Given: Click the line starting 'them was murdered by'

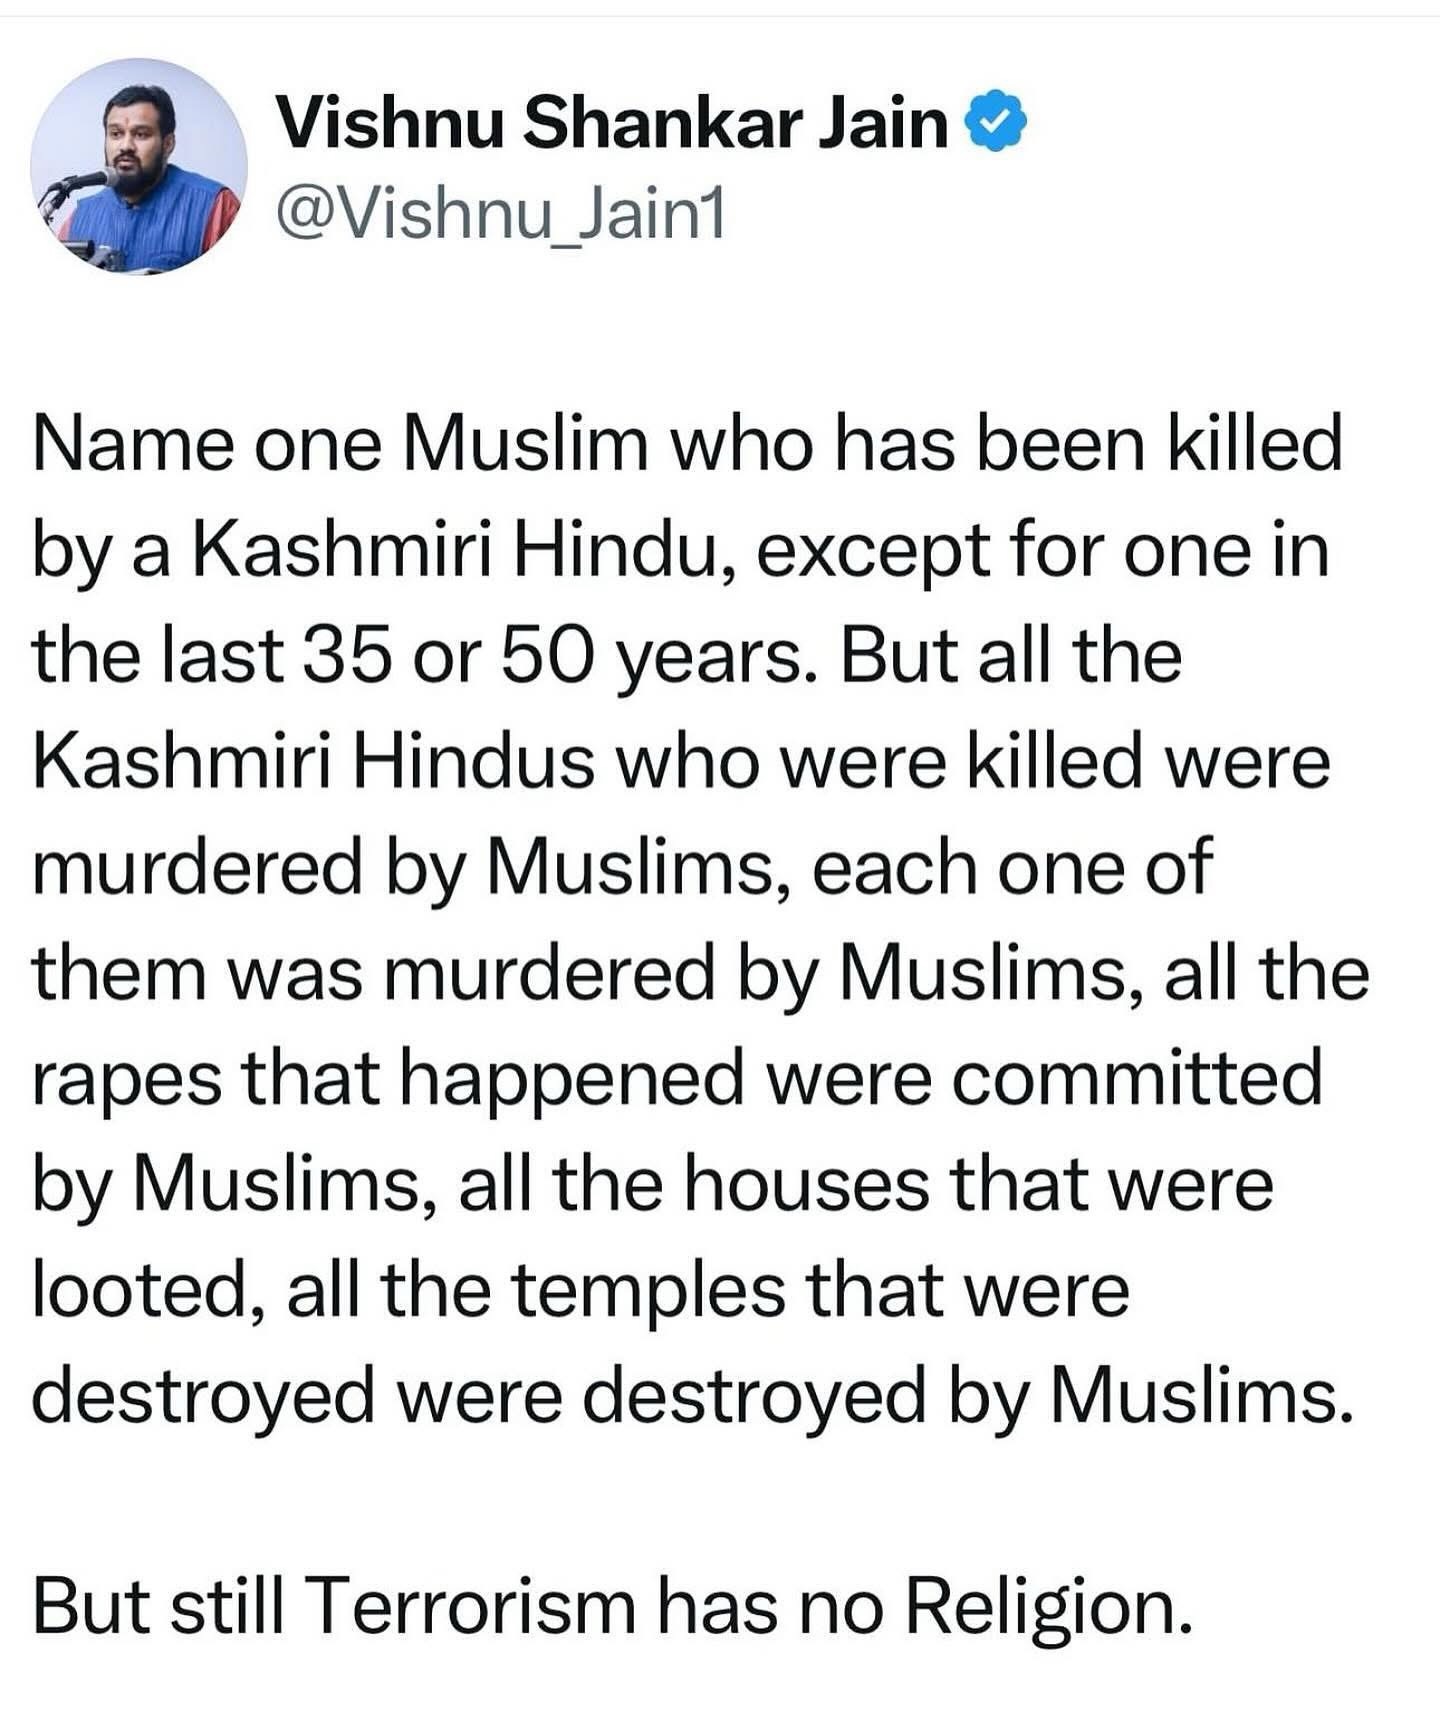Looking at the screenshot, I should pos(700,973).
